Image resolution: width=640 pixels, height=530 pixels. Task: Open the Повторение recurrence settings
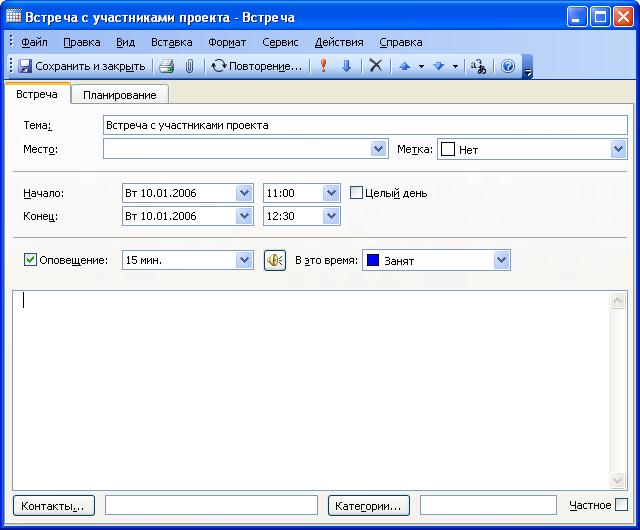[x=257, y=66]
